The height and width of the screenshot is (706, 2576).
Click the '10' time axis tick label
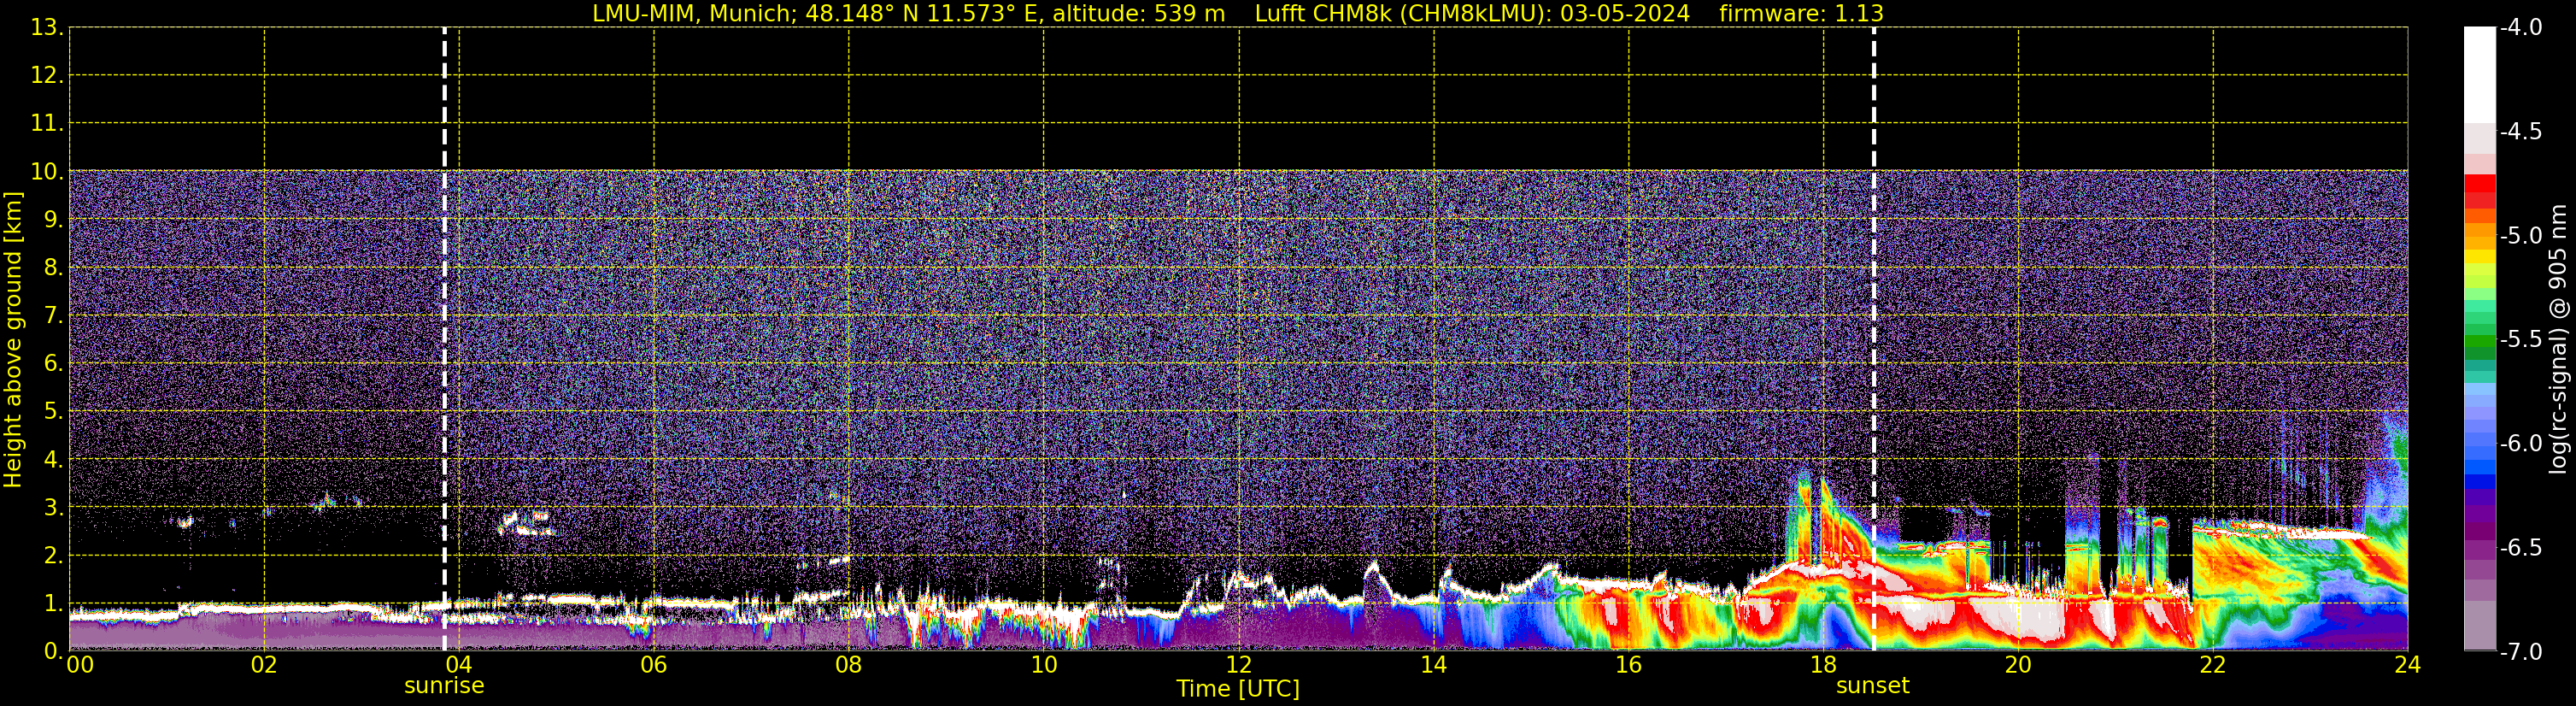click(1043, 665)
